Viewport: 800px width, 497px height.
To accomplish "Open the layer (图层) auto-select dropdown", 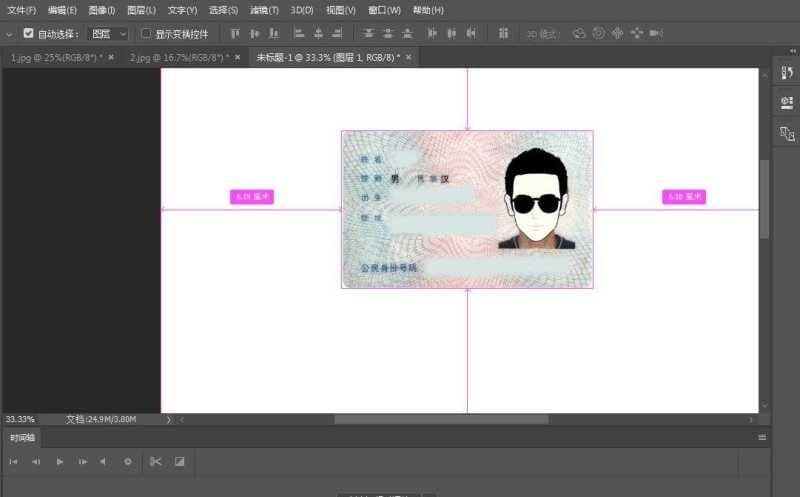I will [x=109, y=33].
